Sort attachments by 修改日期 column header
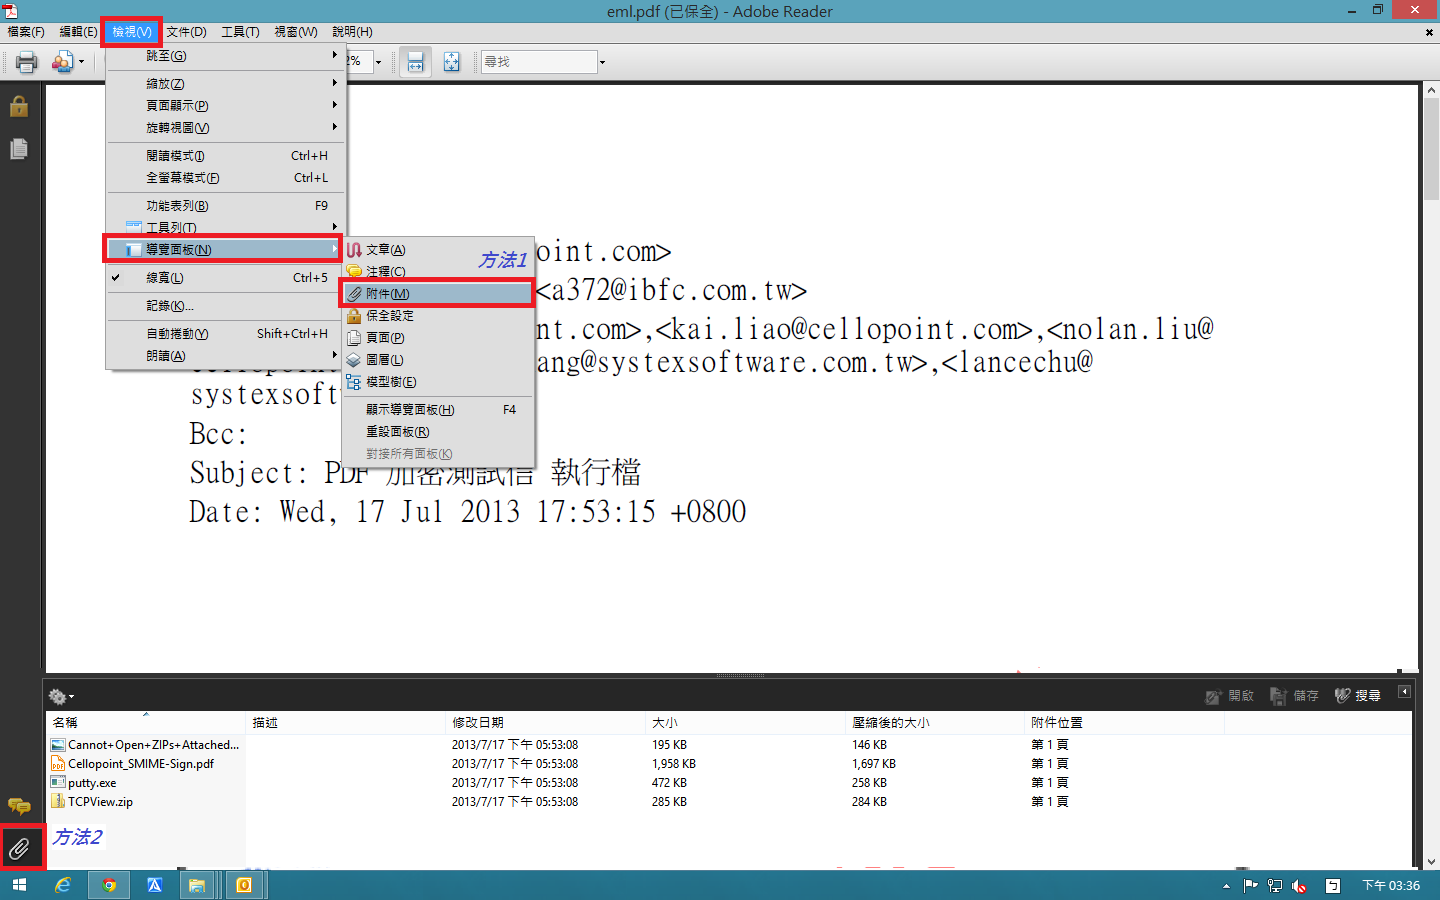The image size is (1440, 900). pos(545,722)
